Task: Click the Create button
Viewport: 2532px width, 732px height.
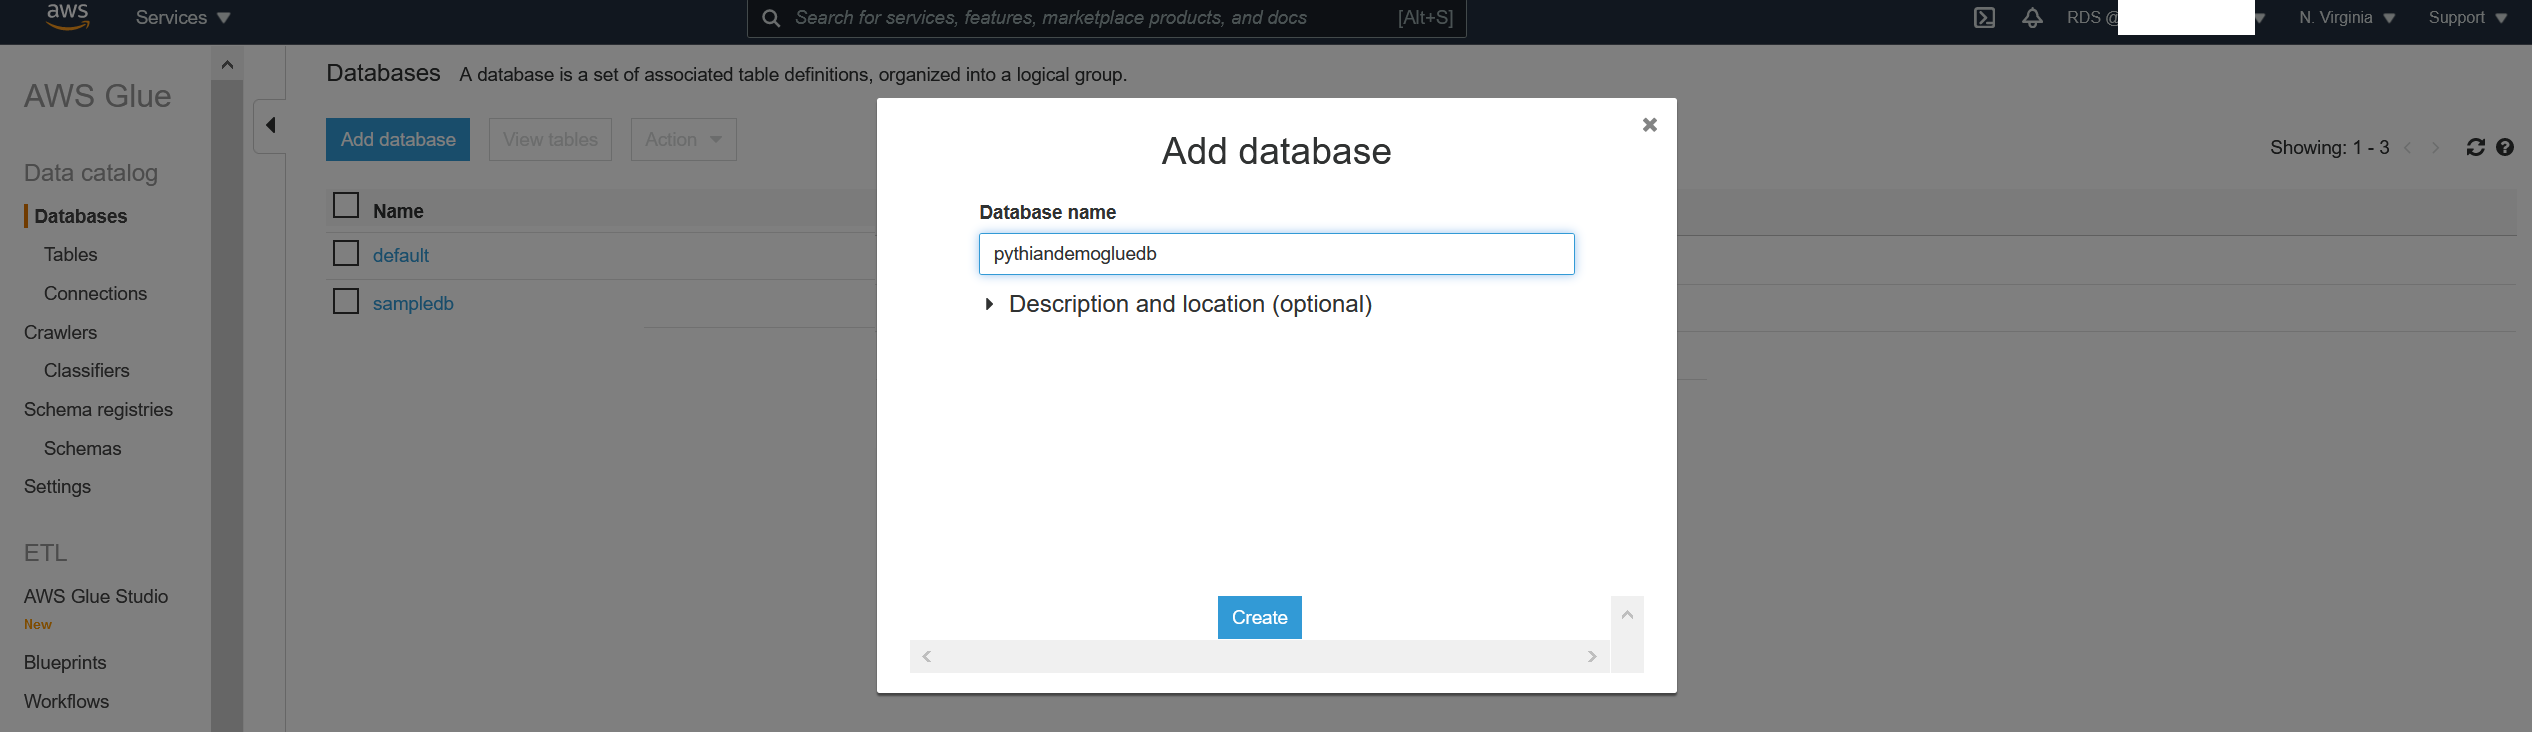Action: (x=1259, y=618)
